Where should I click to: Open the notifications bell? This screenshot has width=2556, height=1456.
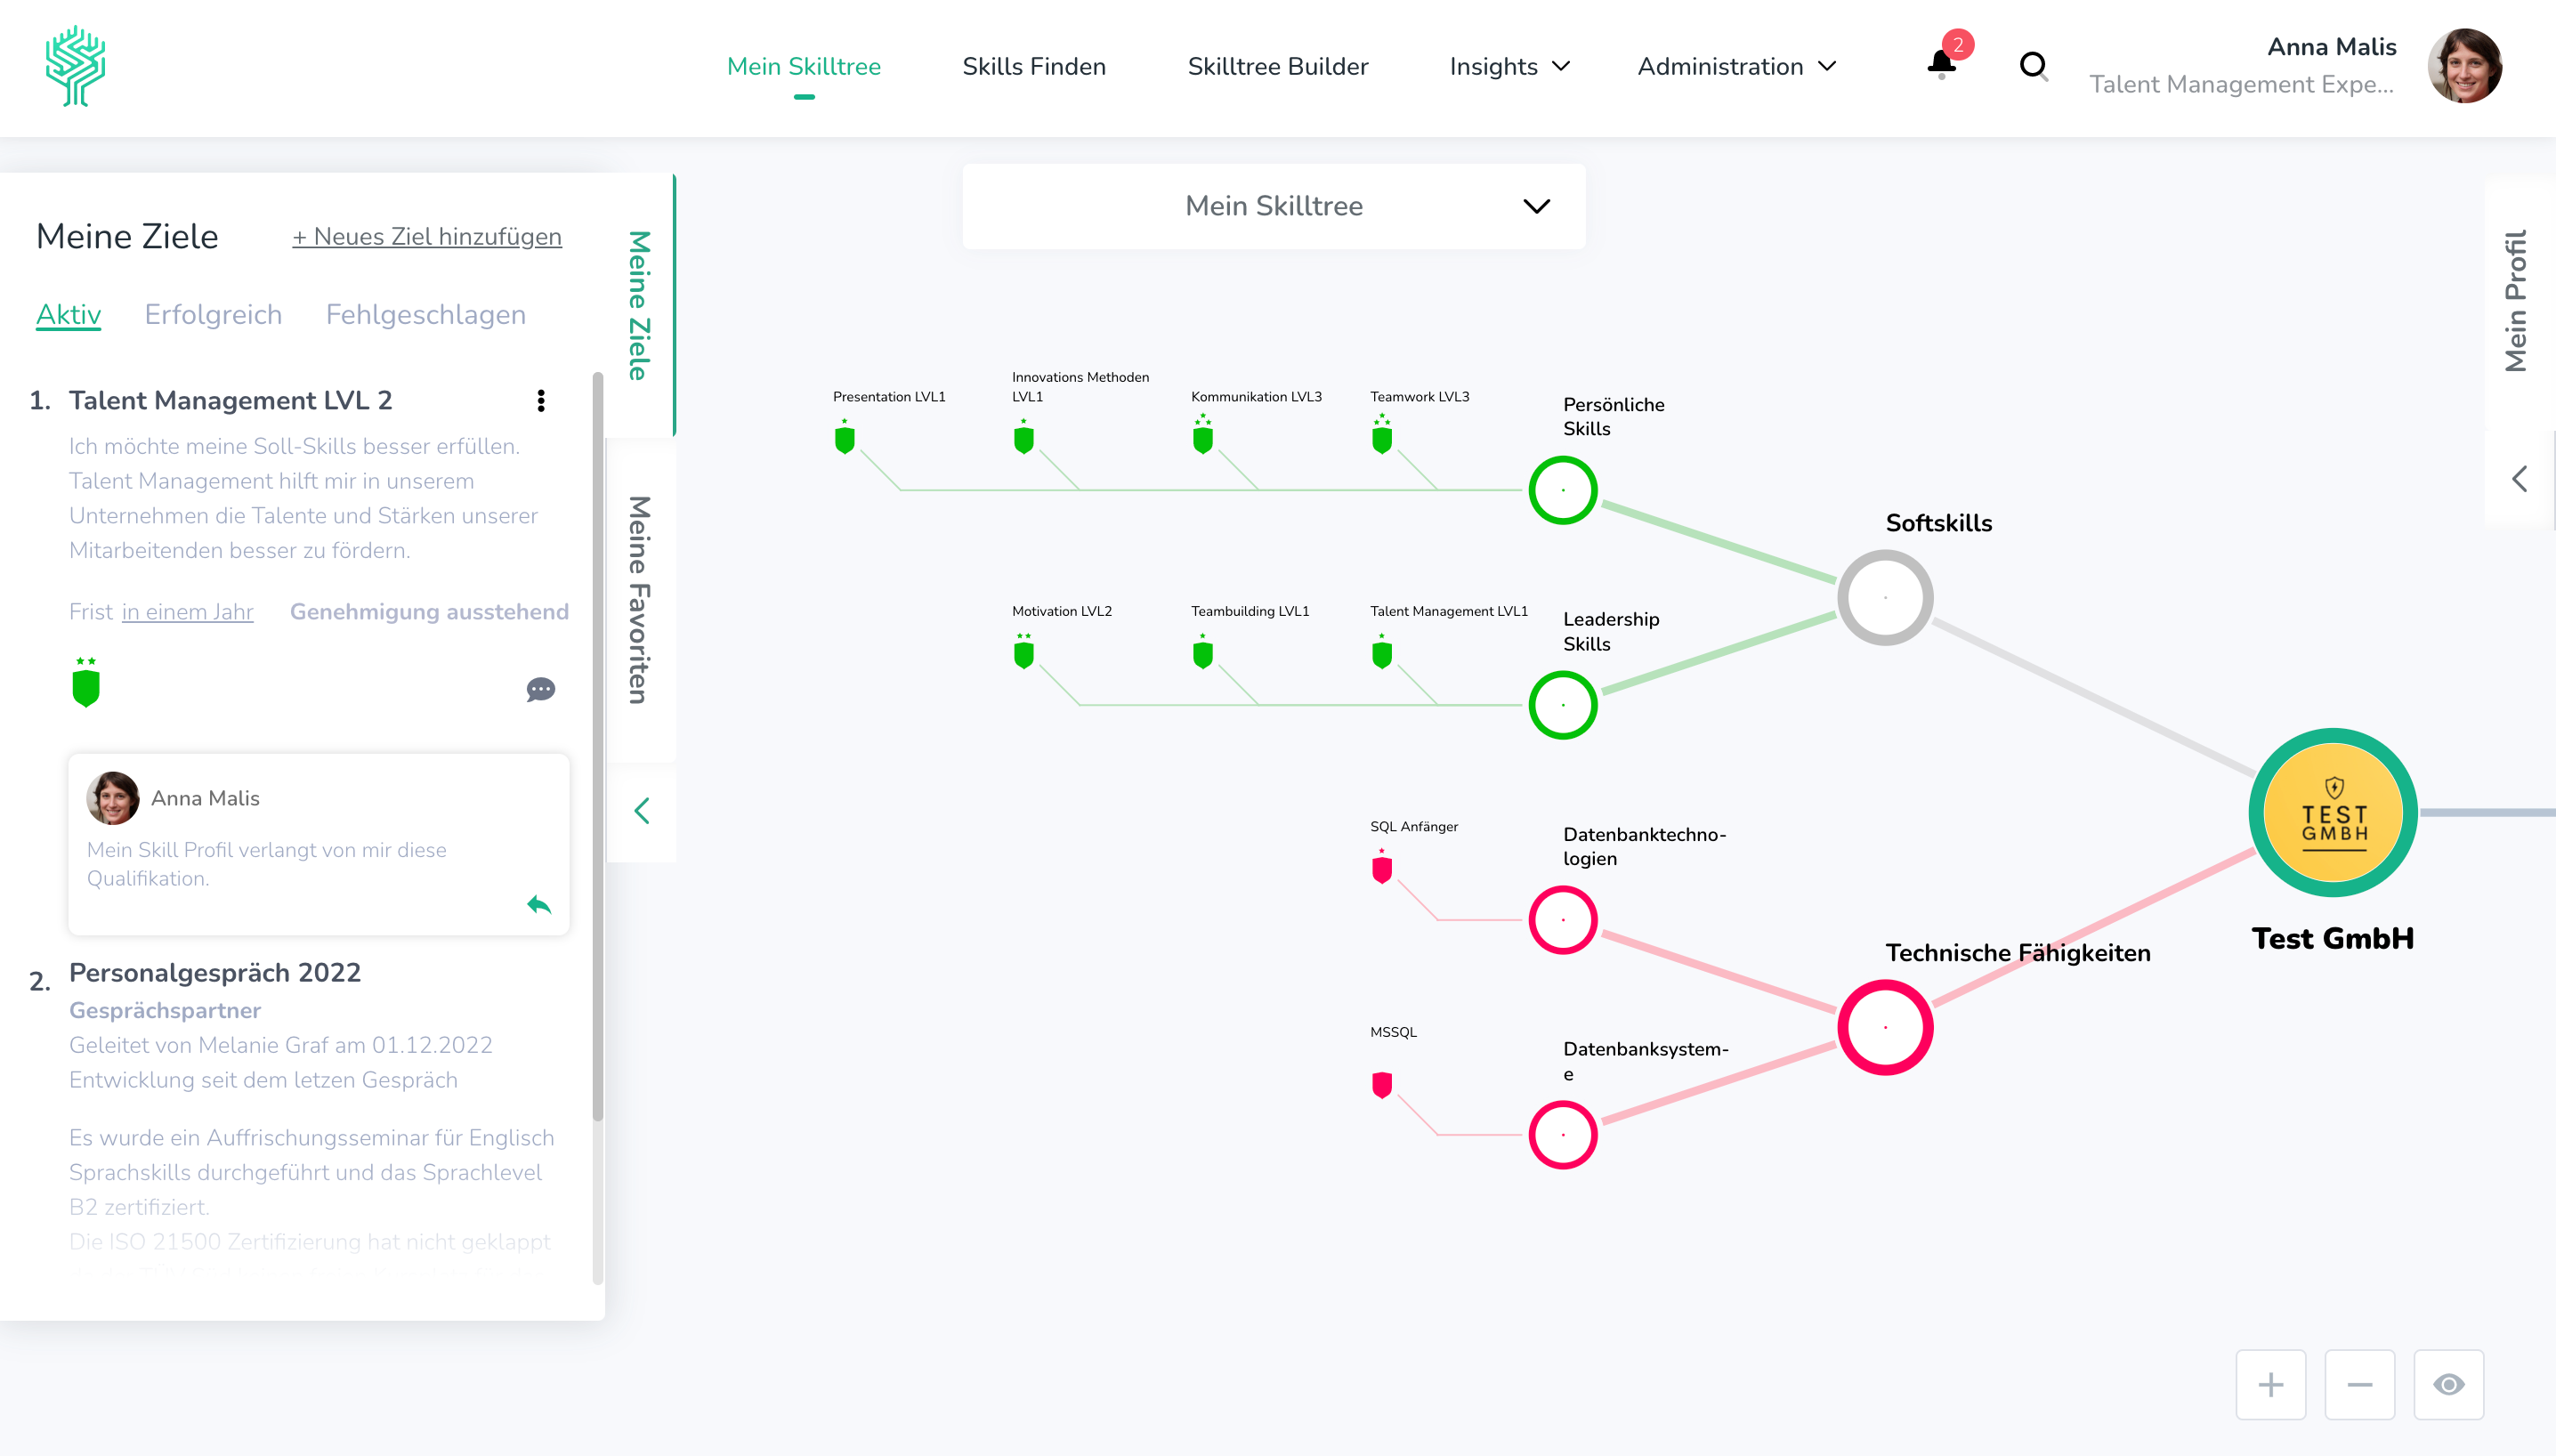click(x=1941, y=65)
